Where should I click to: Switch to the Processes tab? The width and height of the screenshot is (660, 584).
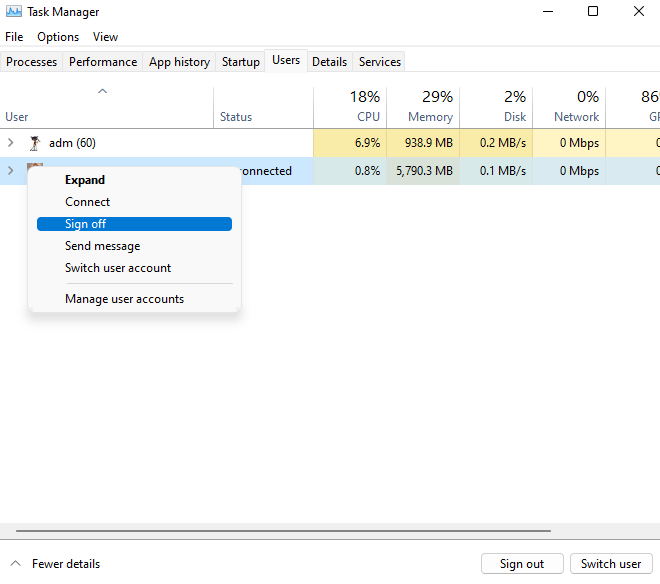click(x=32, y=62)
